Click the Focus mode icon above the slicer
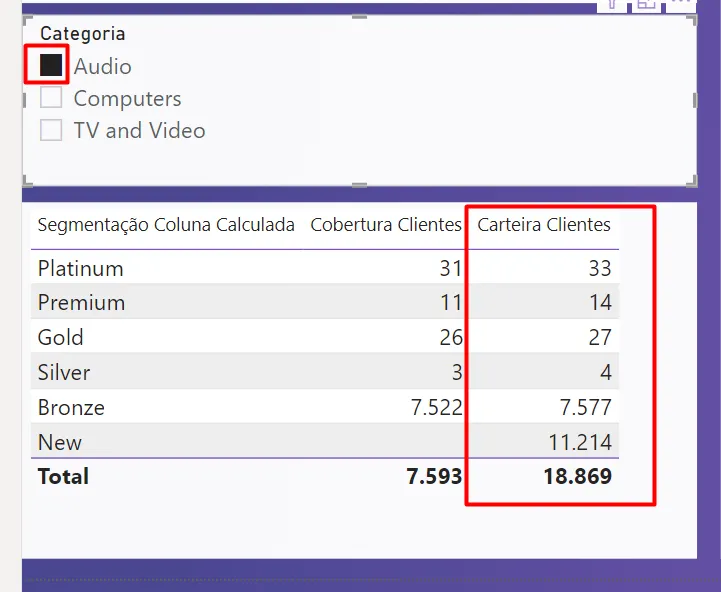Viewport: 721px width, 592px height. coord(646,3)
